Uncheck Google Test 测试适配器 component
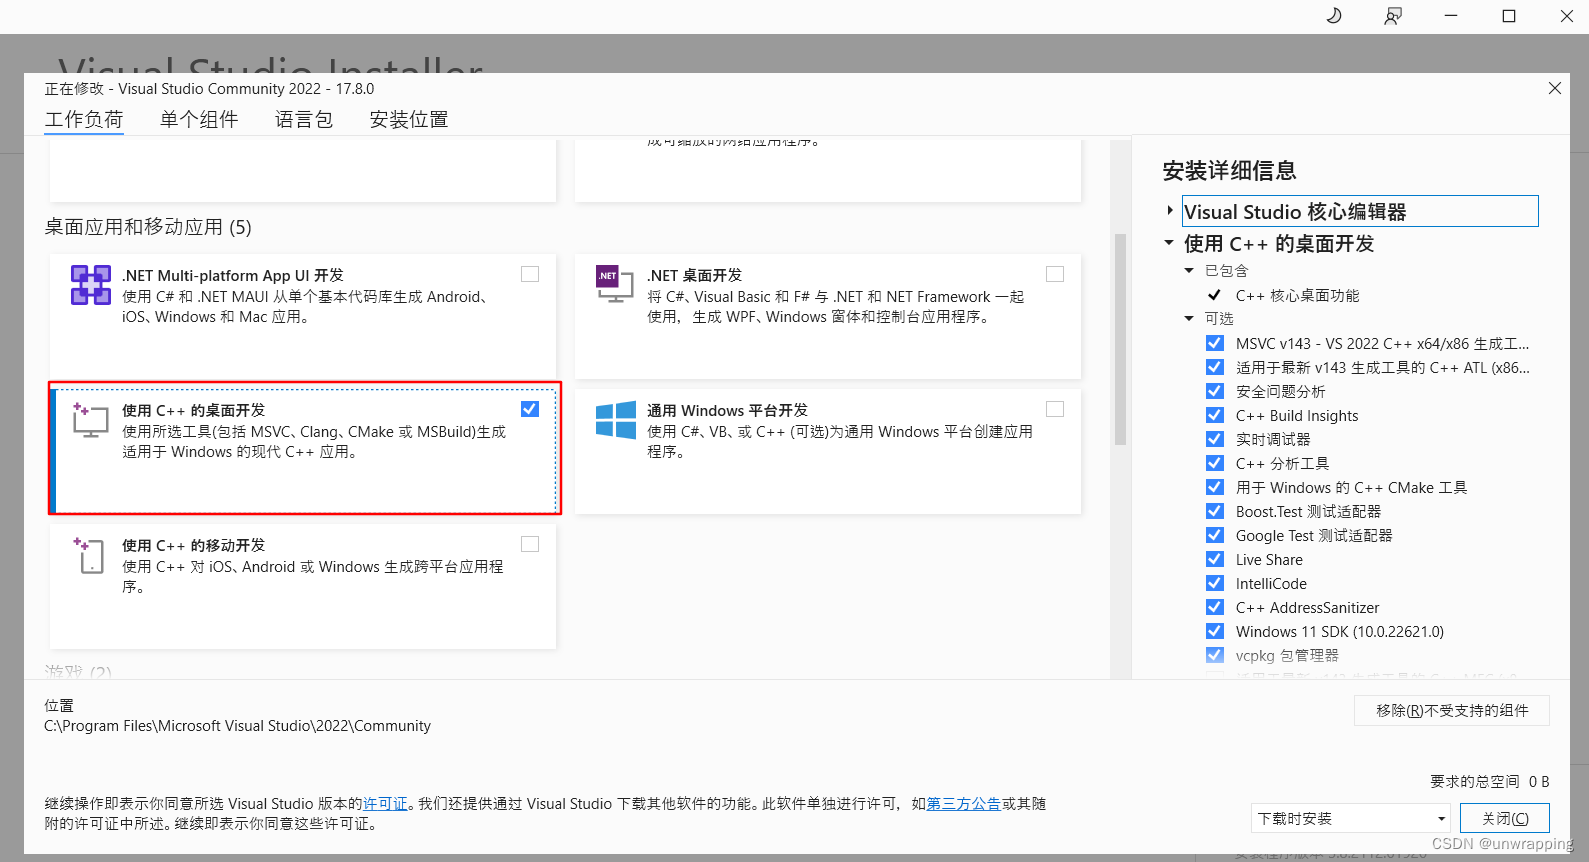Viewport: 1589px width, 862px height. click(1215, 535)
